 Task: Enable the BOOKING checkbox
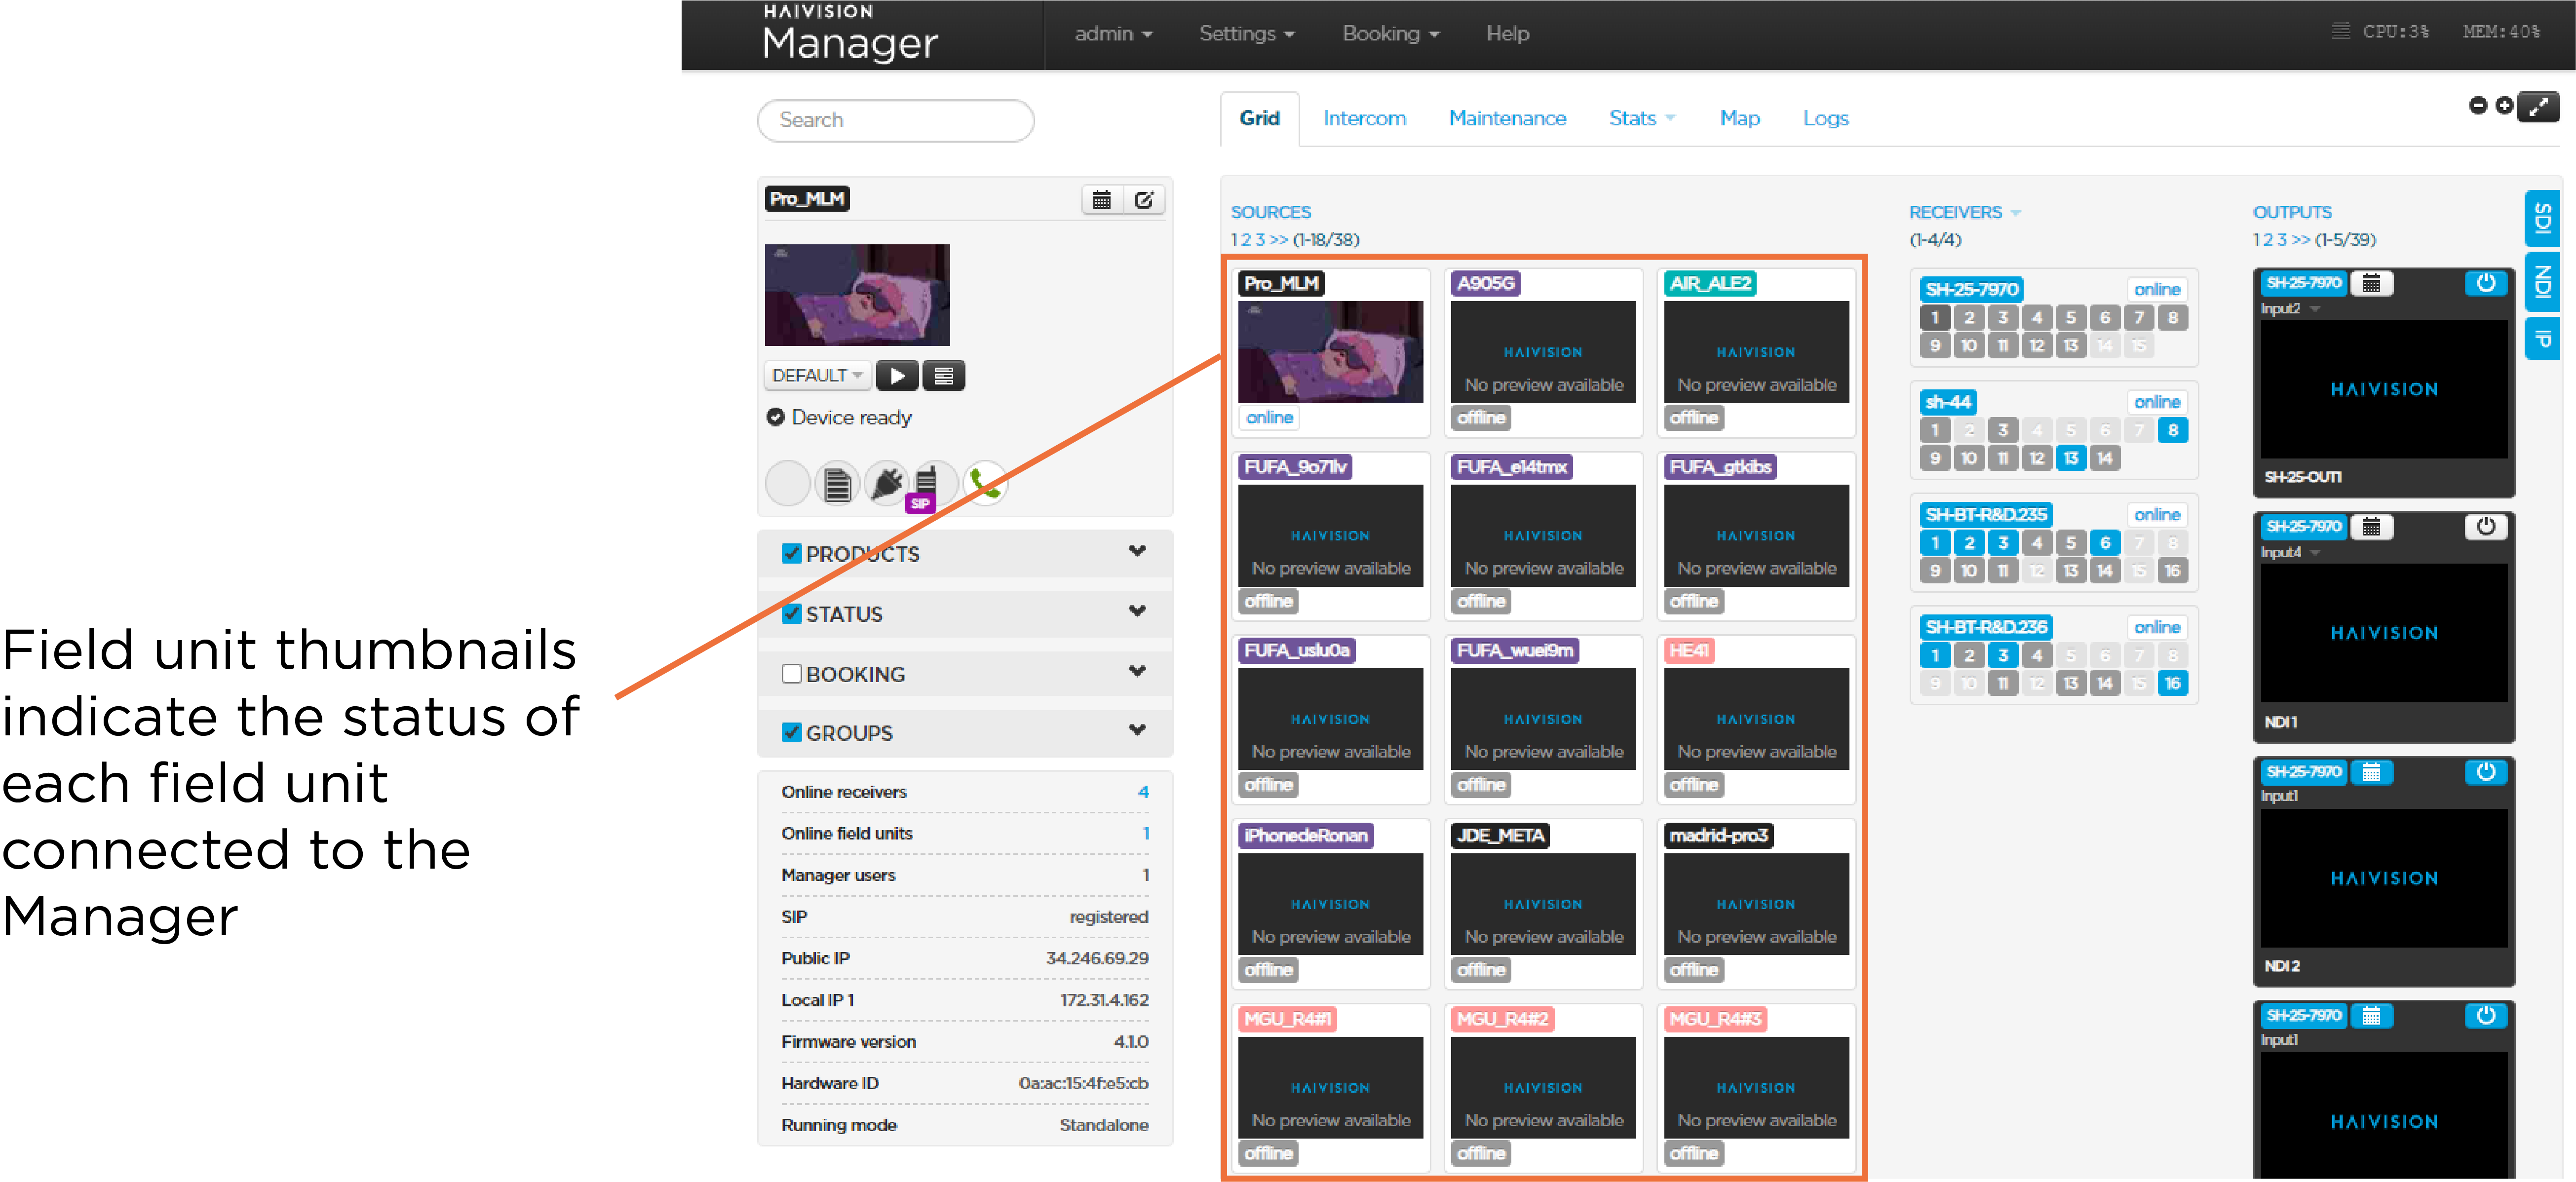pyautogui.click(x=791, y=674)
